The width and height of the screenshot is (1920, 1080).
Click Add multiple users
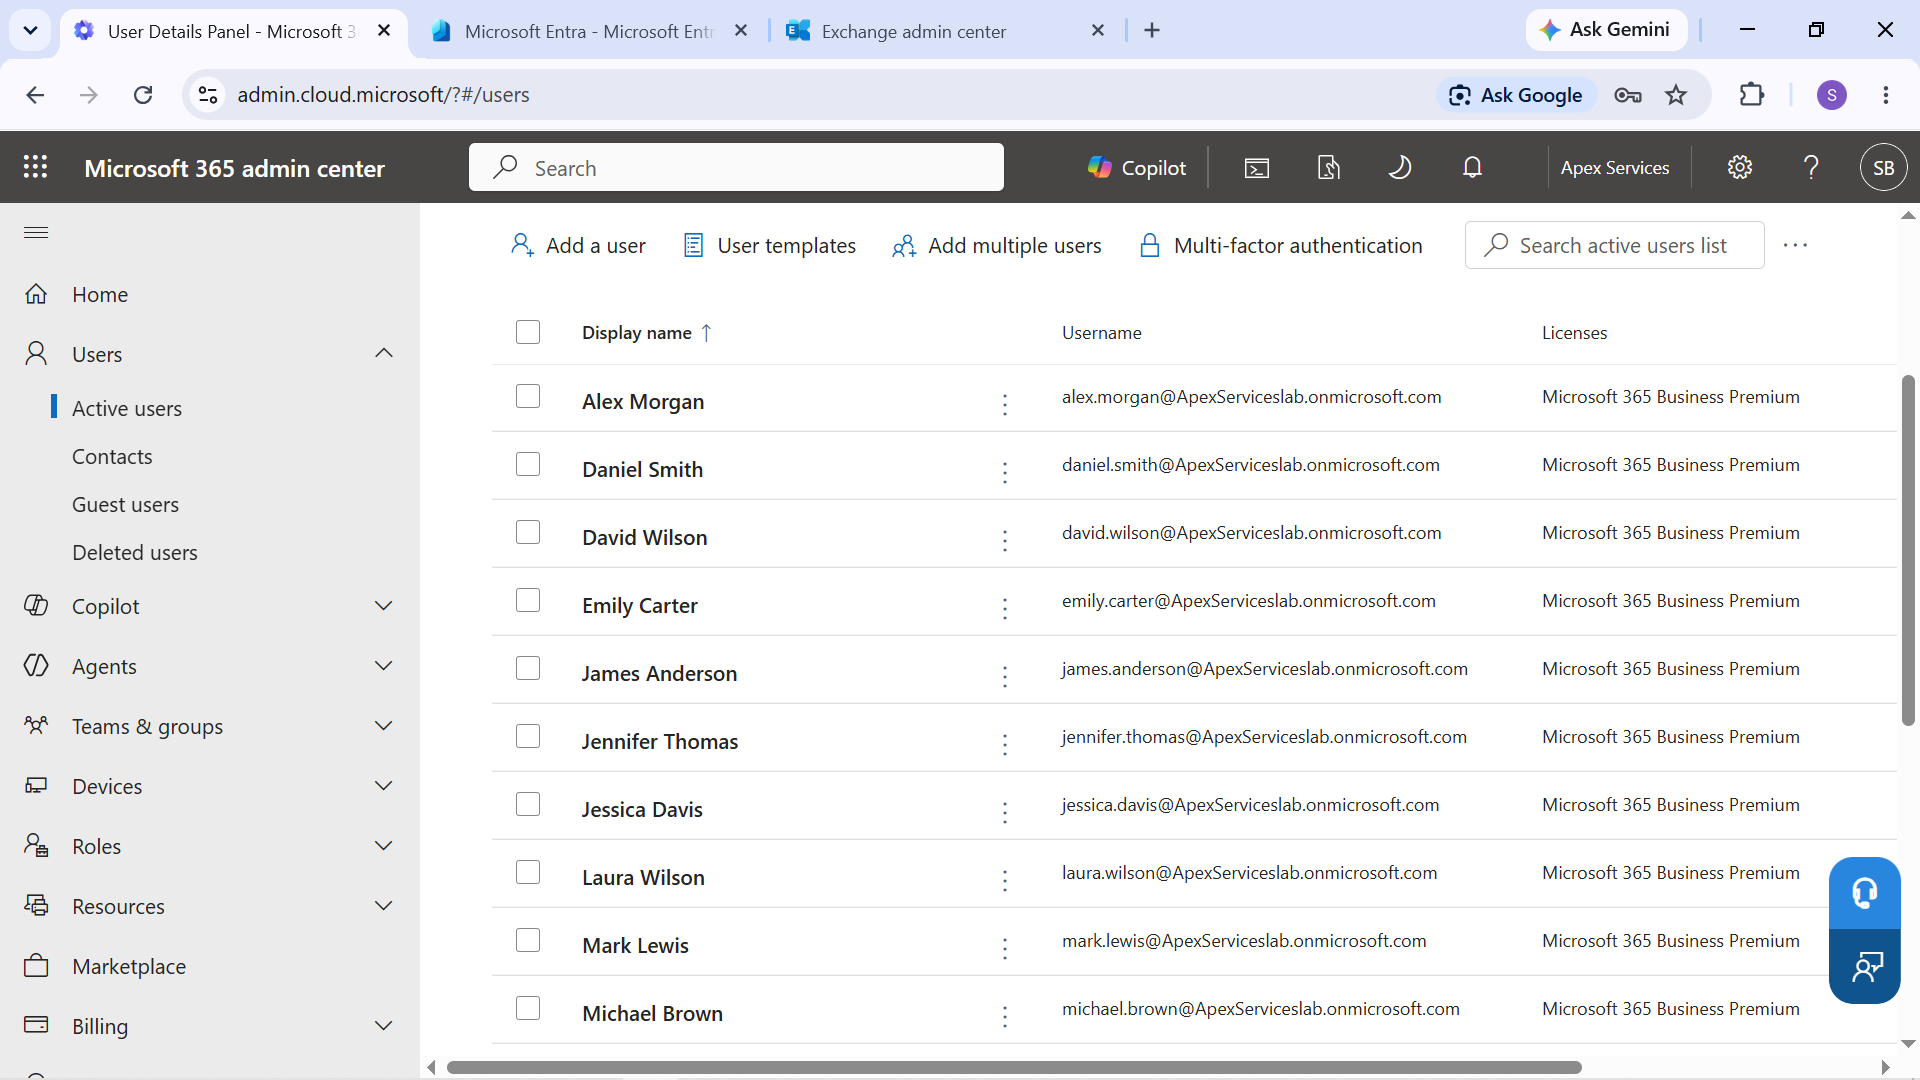tap(996, 245)
